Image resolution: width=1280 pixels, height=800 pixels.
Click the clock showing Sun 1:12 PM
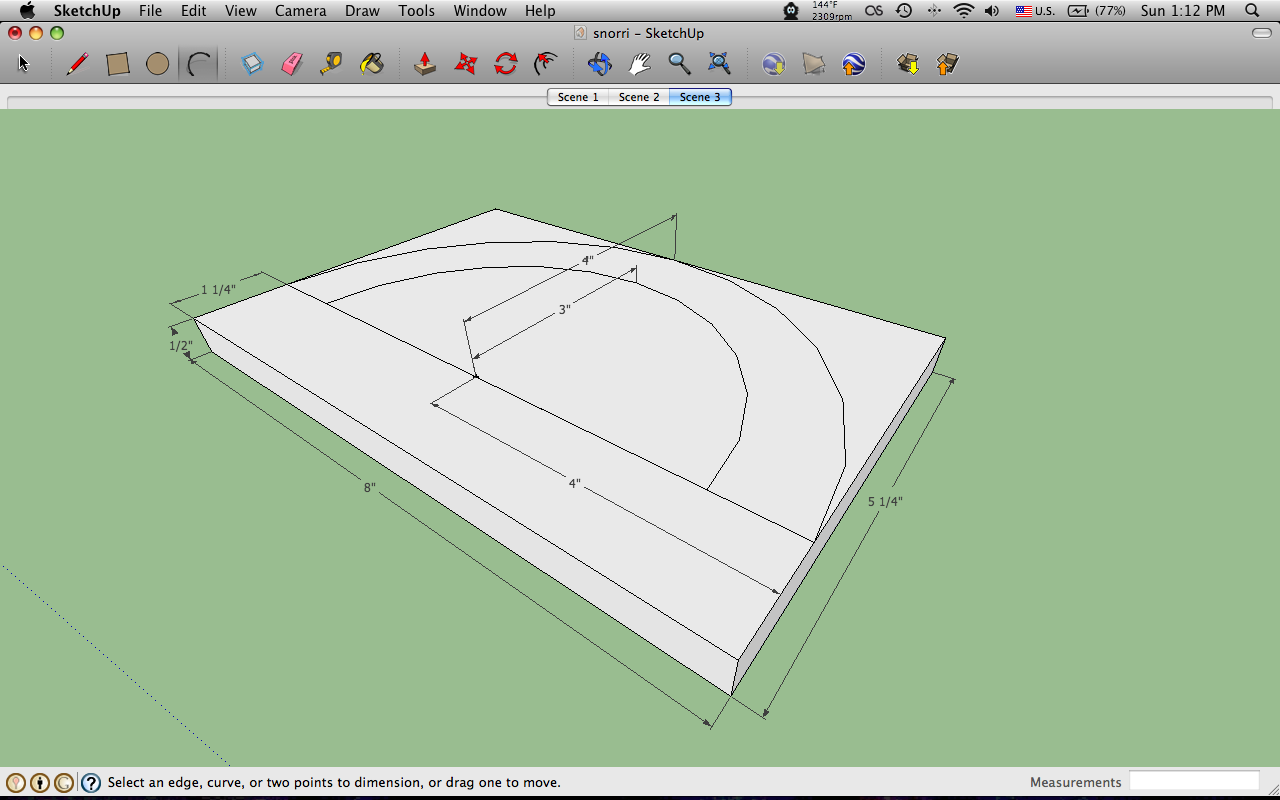(1183, 11)
